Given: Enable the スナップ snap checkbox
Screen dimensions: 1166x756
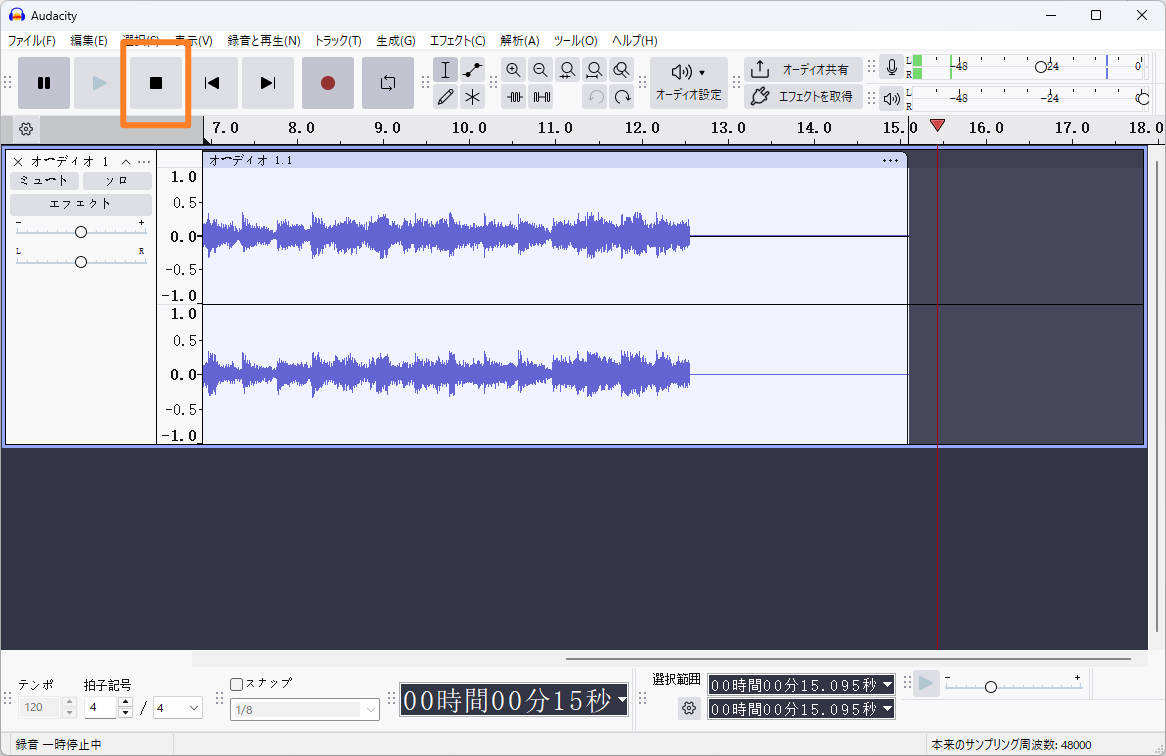Looking at the screenshot, I should pos(236,683).
